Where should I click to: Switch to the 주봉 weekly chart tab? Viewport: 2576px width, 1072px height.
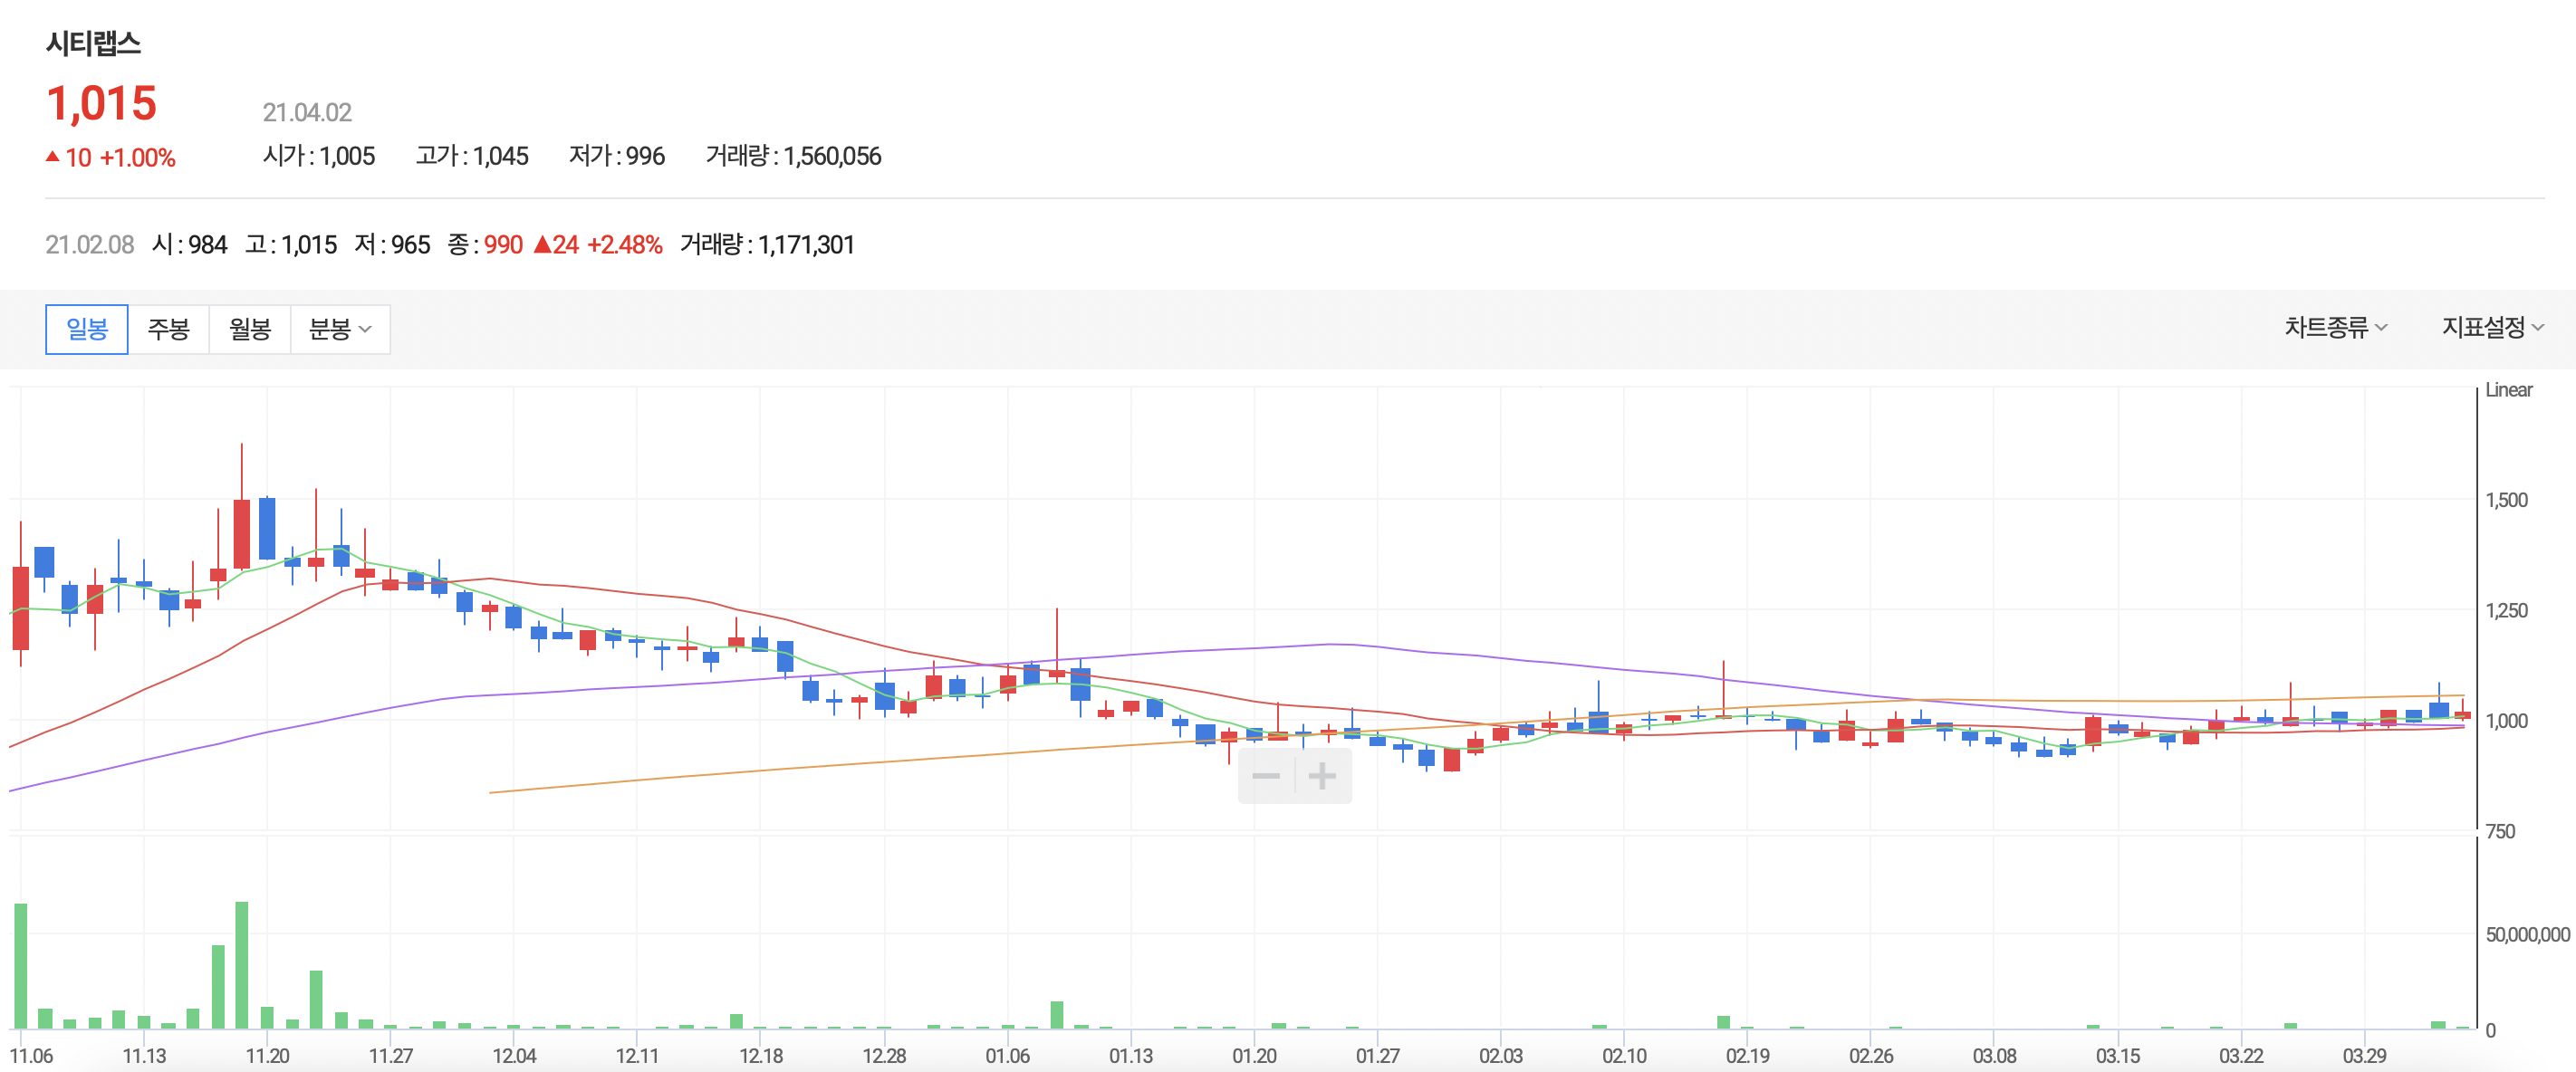coord(168,329)
